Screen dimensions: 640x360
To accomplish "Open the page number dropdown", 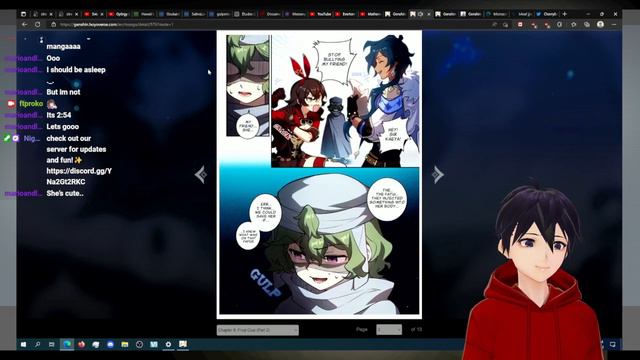I will 389,329.
